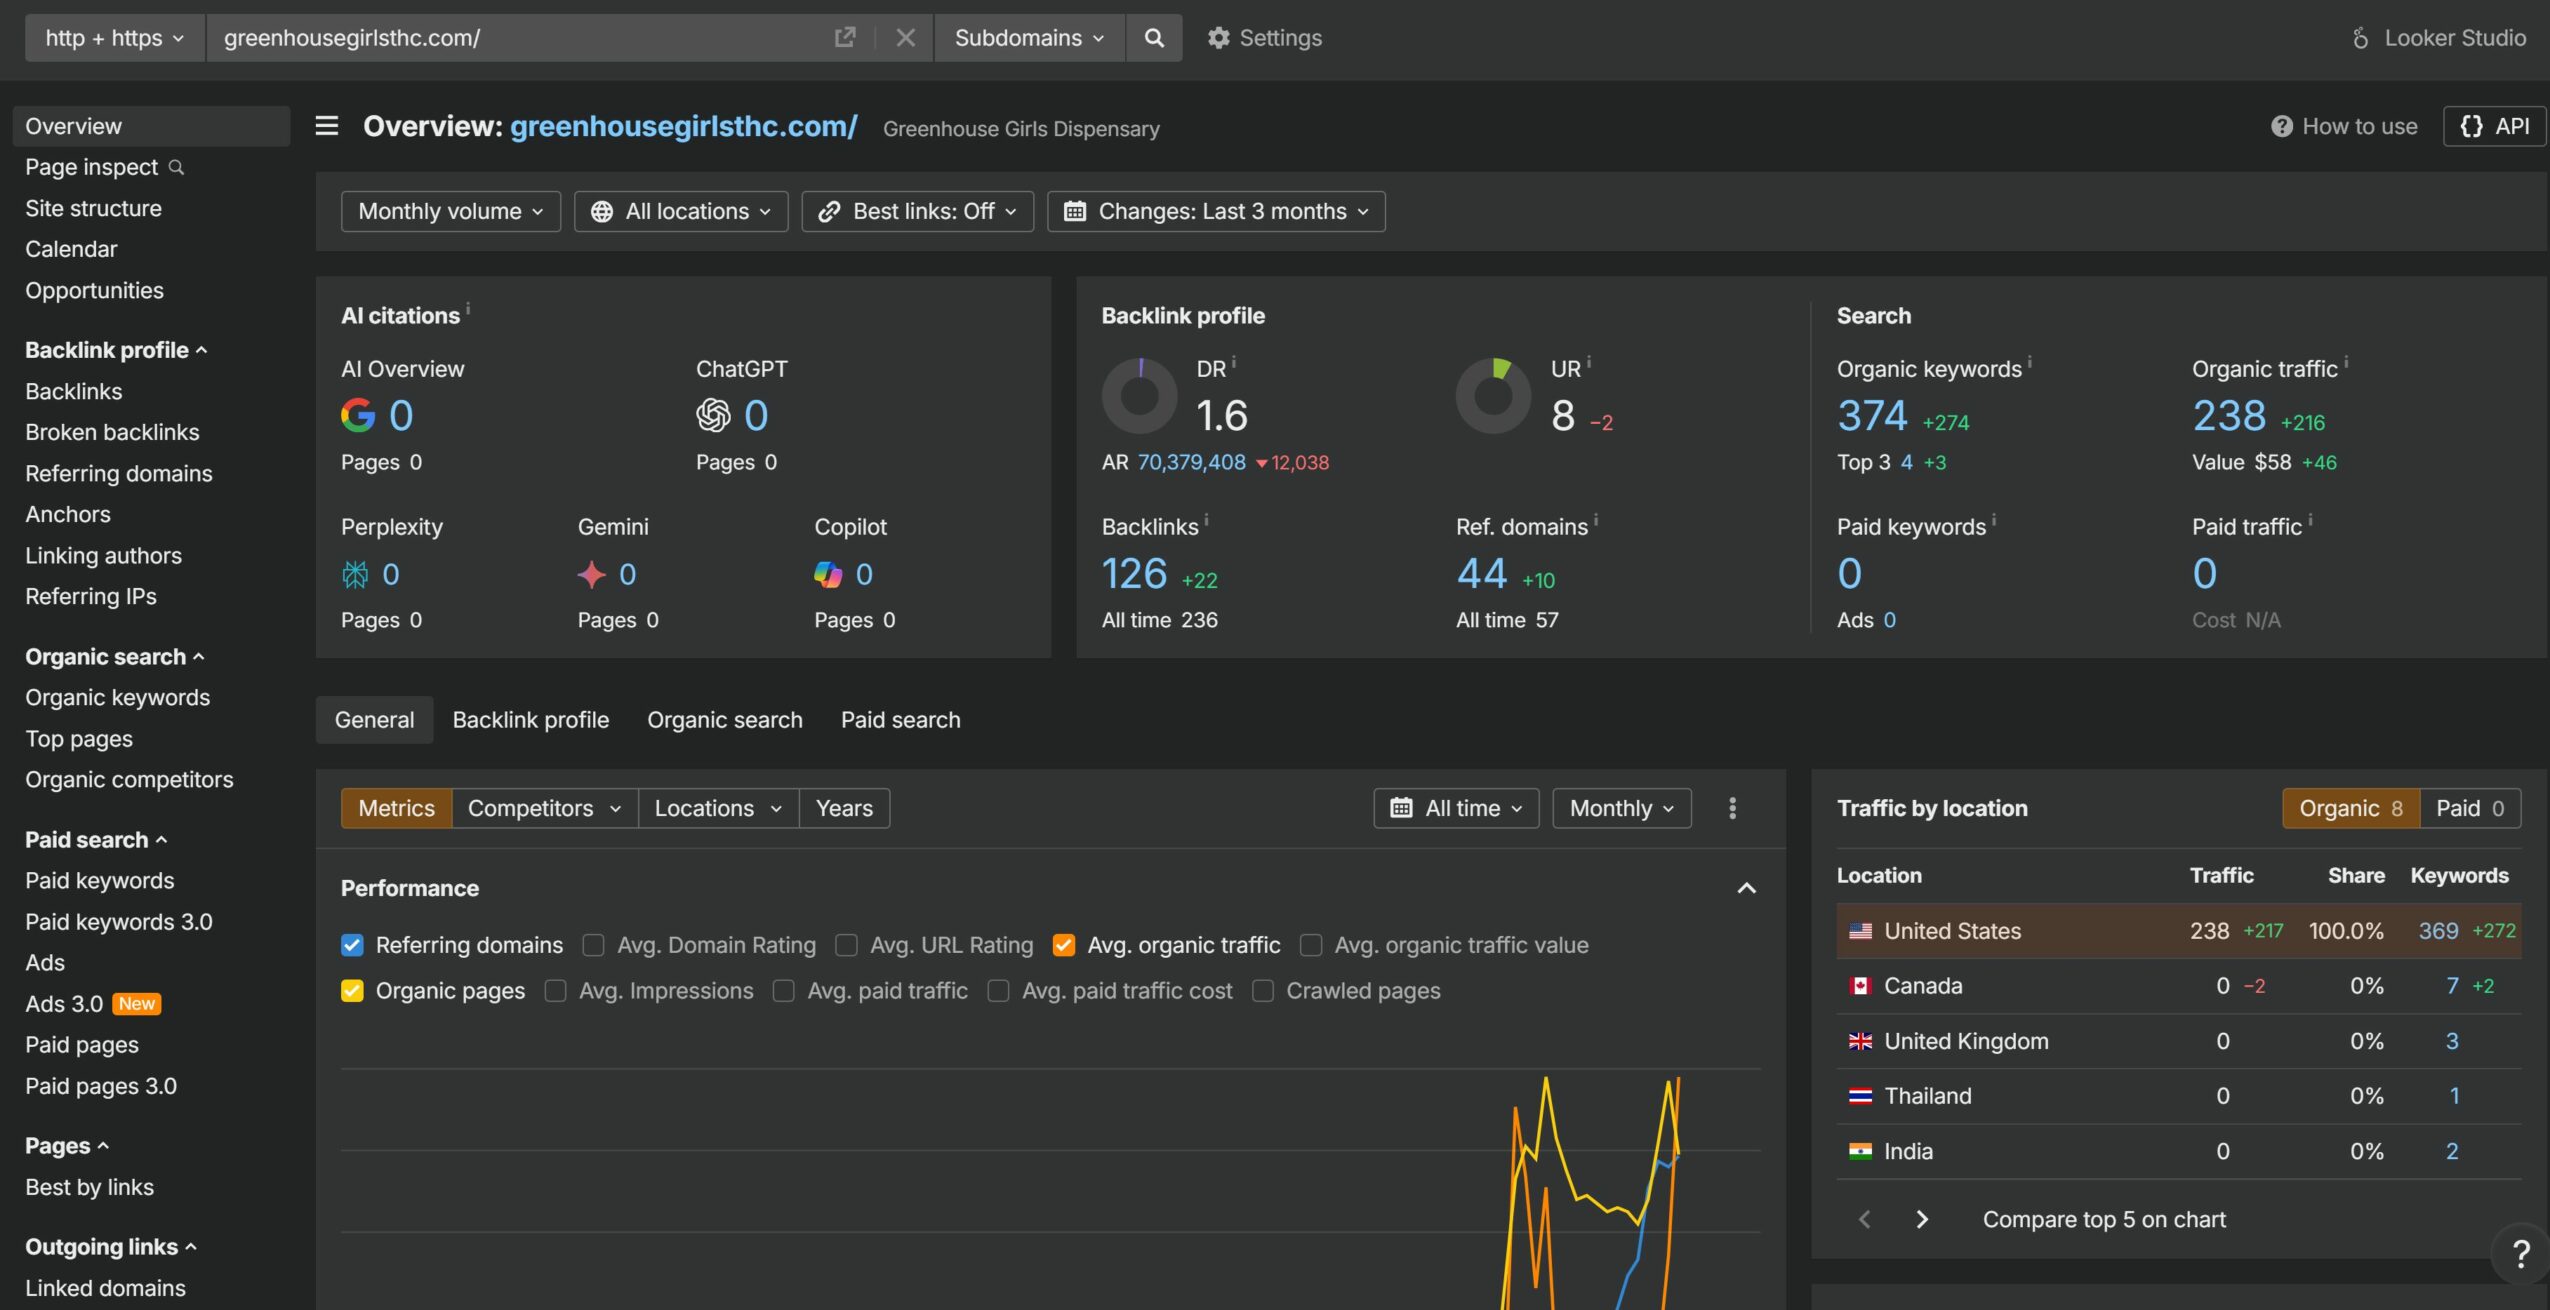Enable the Avg. Domain Rating checkbox
Screen dimensions: 2550x1310
coord(594,945)
